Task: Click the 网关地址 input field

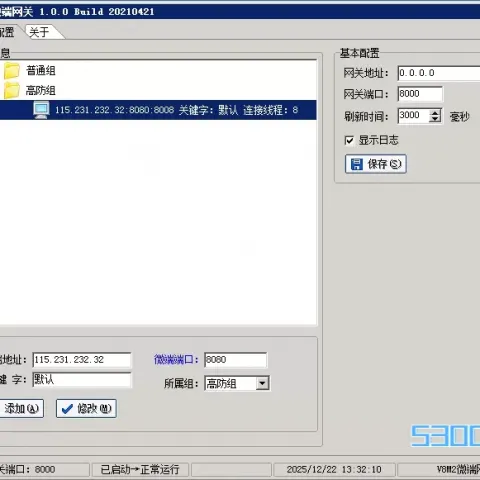Action: (439, 73)
